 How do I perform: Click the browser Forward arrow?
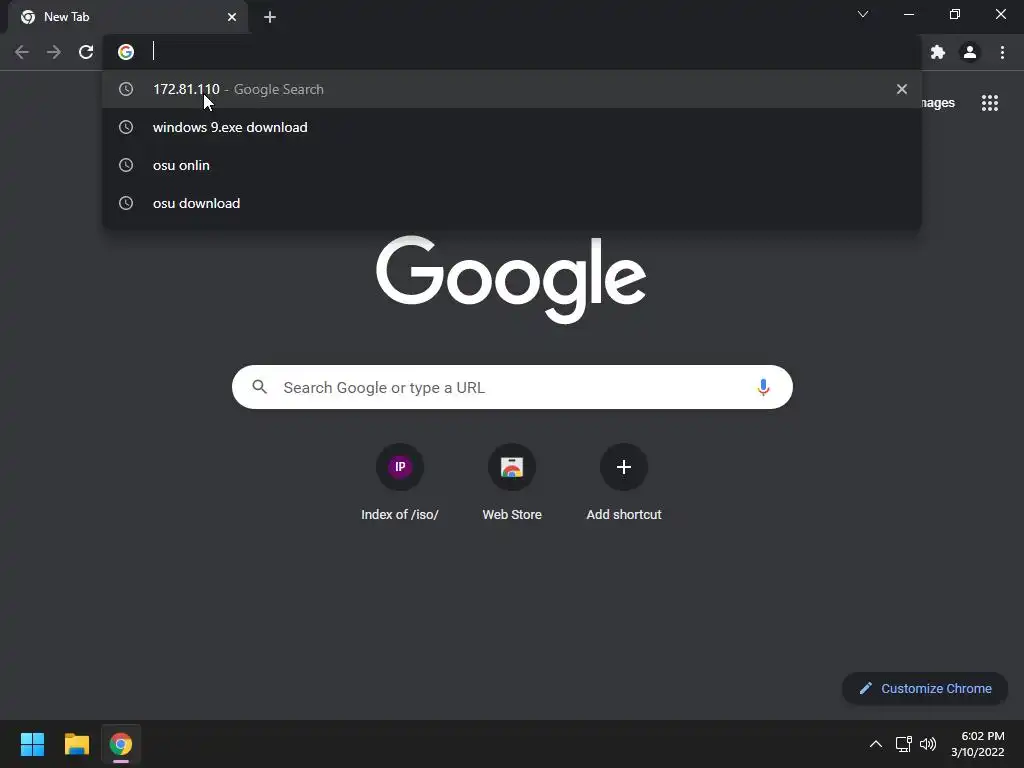tap(54, 52)
